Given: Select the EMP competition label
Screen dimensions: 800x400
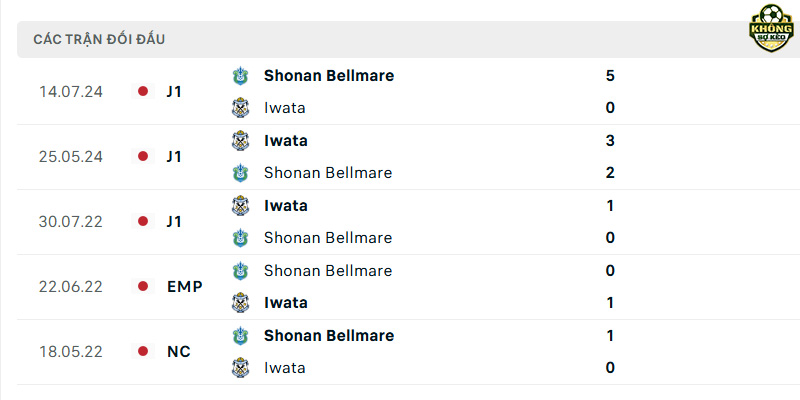Looking at the screenshot, I should (x=185, y=287).
